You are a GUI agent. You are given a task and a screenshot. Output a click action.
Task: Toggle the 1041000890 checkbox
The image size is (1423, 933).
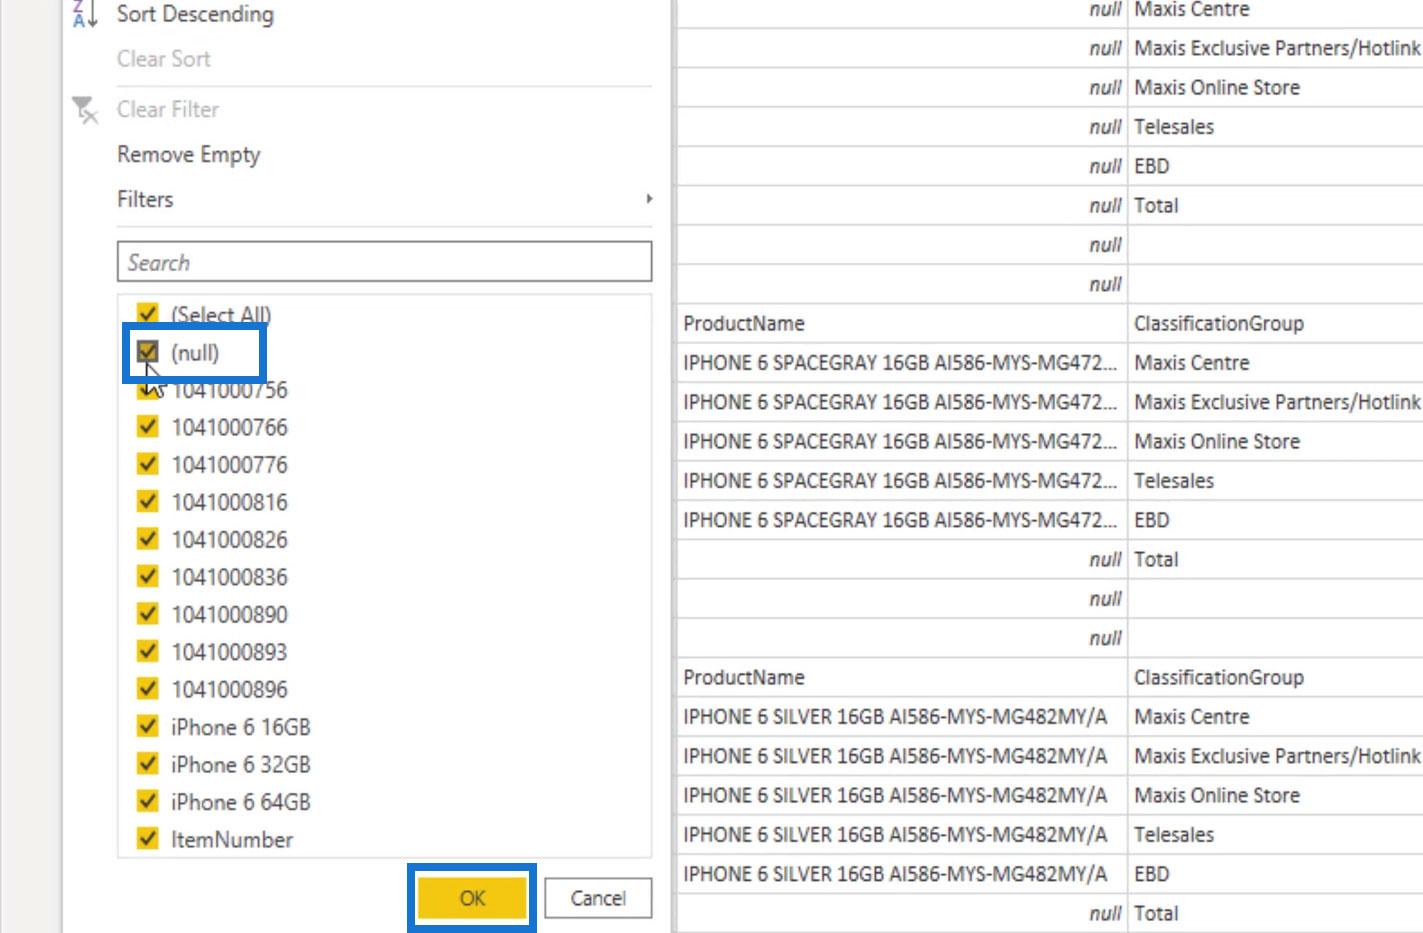148,614
